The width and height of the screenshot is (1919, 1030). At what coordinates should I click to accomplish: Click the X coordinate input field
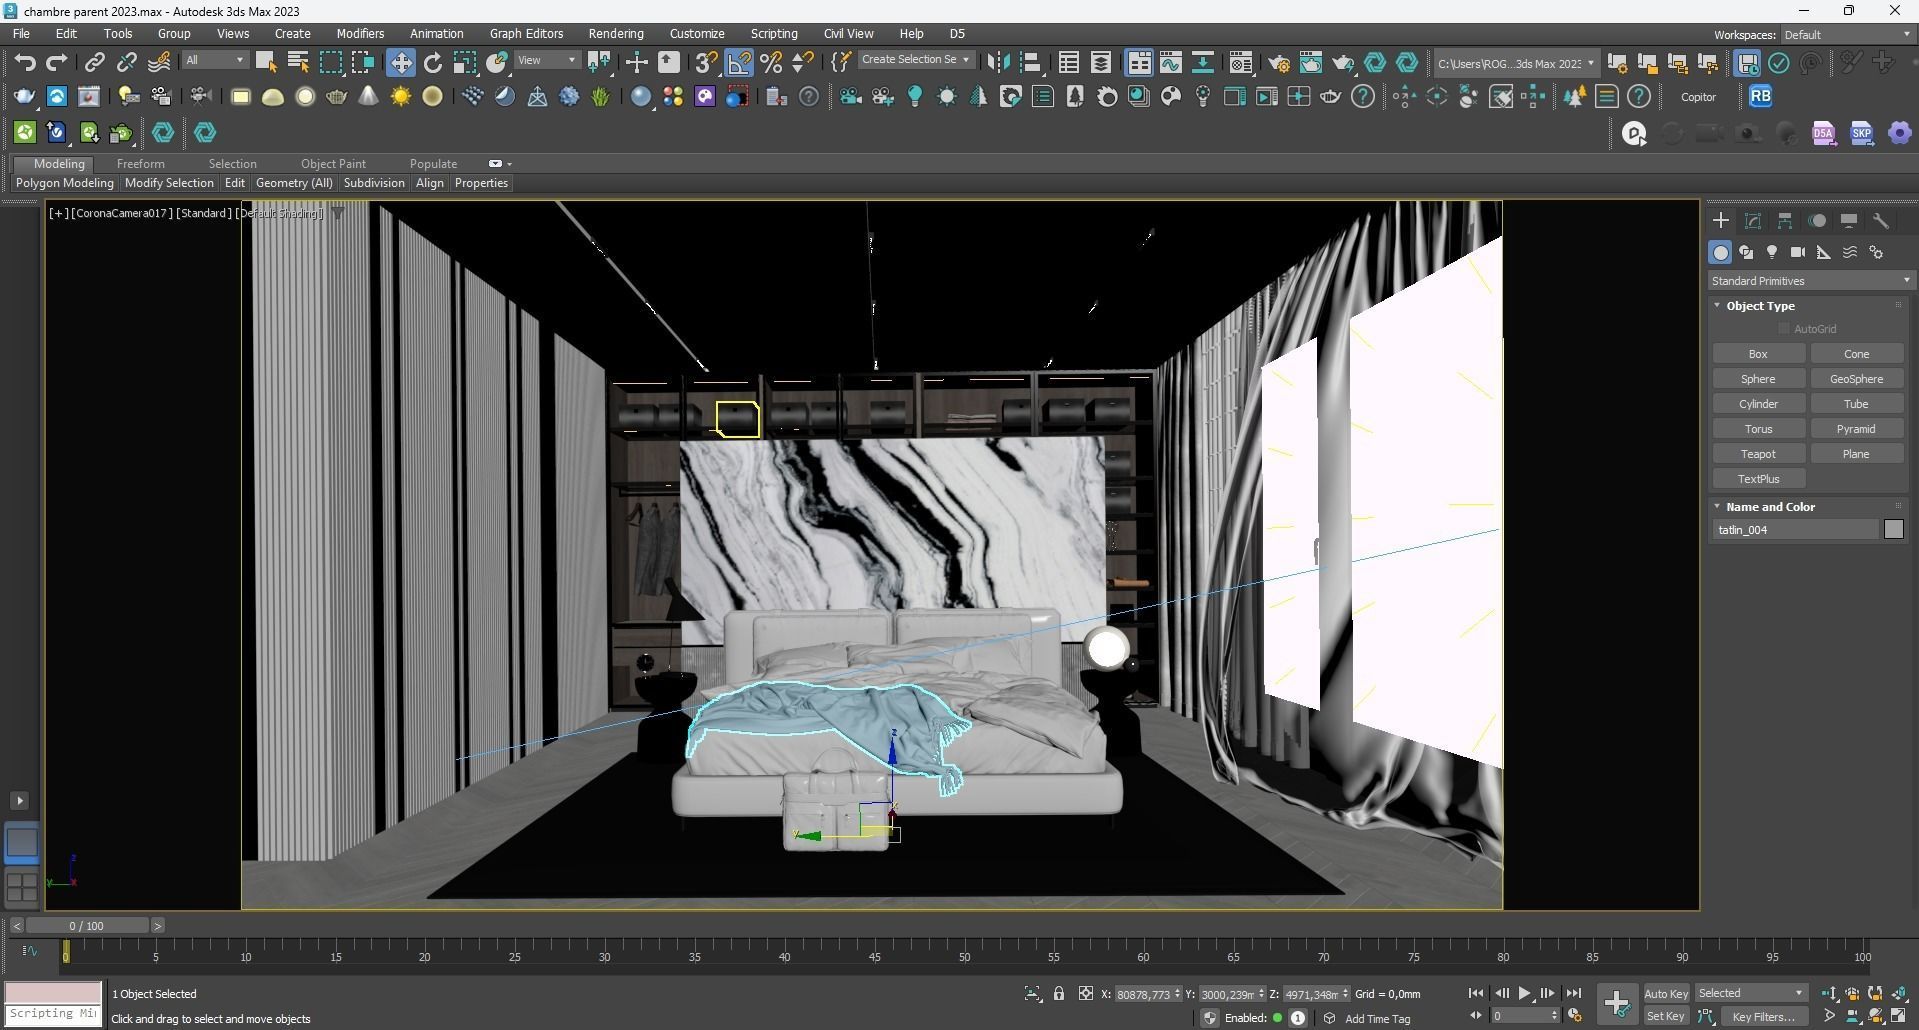coord(1142,994)
